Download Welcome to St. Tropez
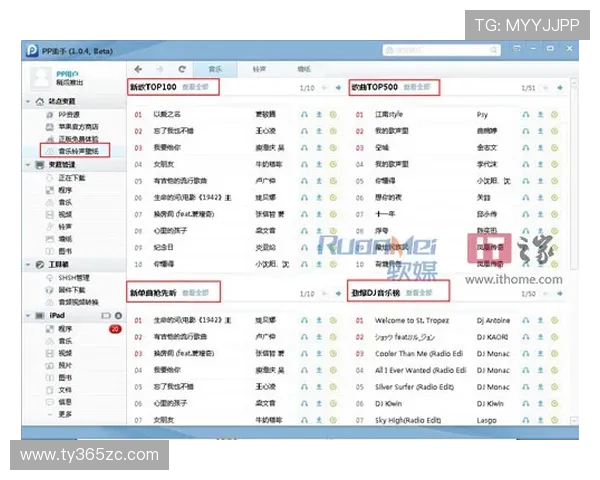Image resolution: width=600 pixels, height=480 pixels. (540, 320)
